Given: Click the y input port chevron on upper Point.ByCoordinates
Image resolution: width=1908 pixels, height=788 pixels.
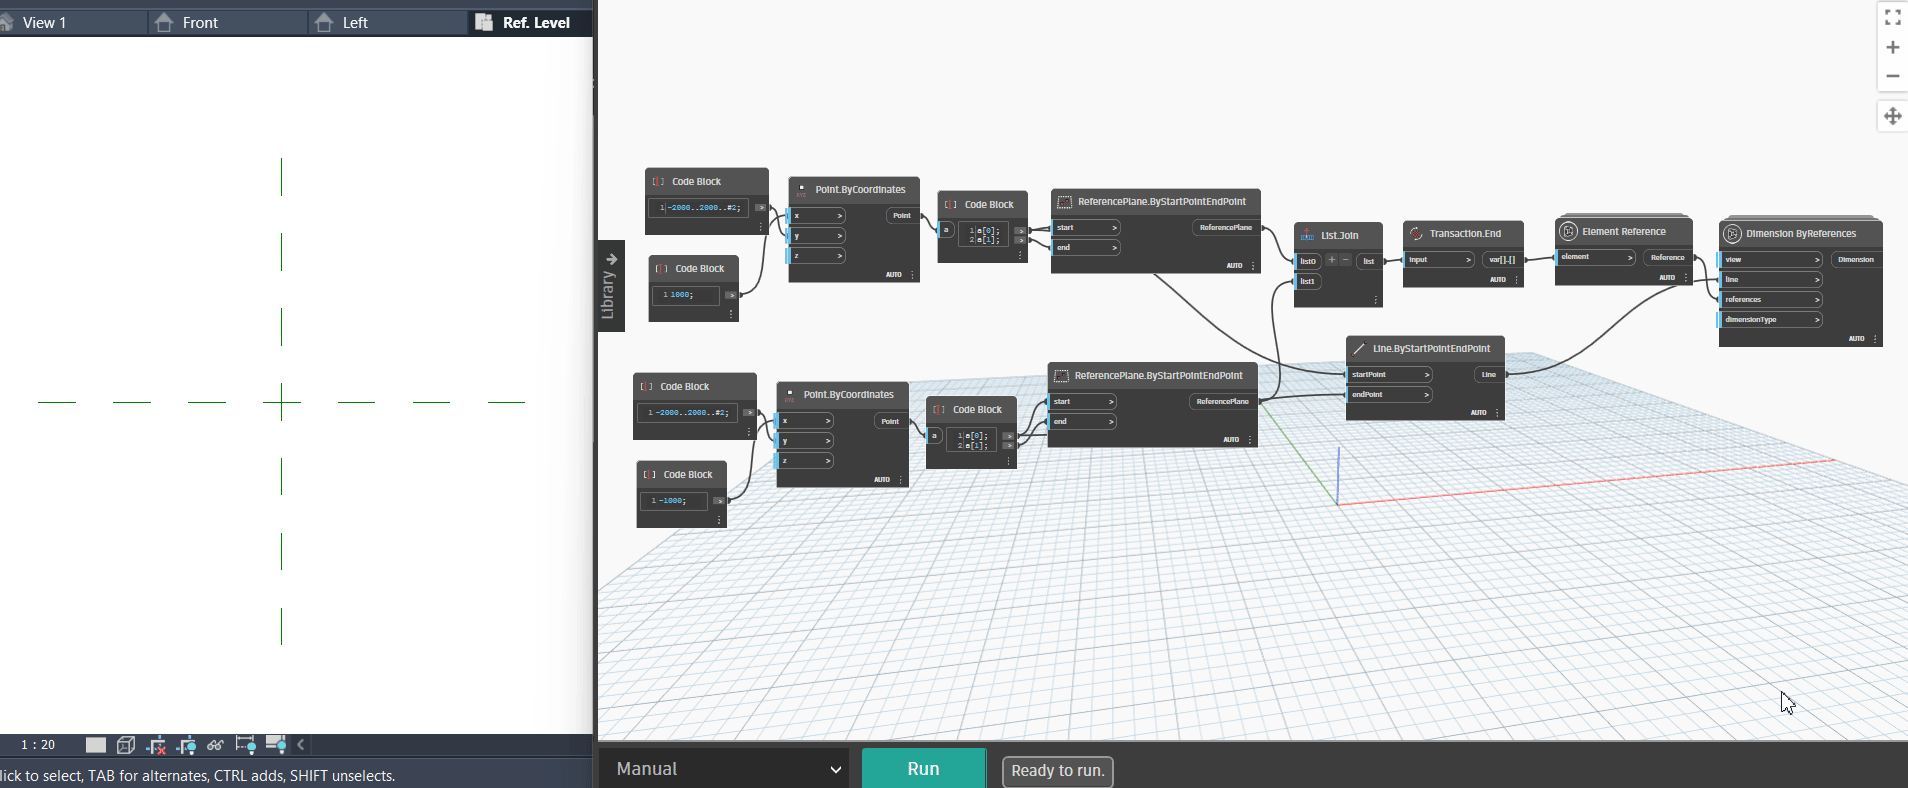Looking at the screenshot, I should (840, 235).
